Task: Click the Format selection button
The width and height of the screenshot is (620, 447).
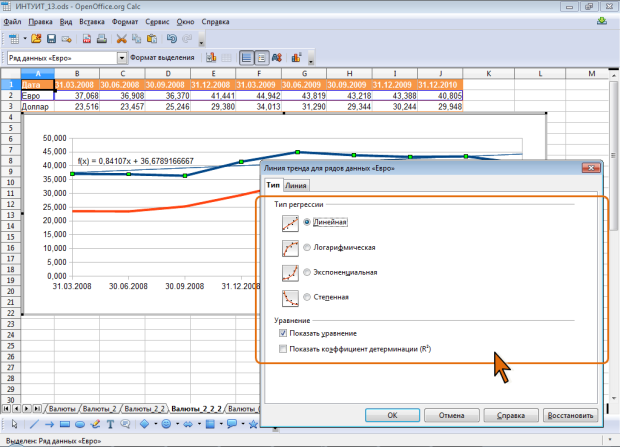Action: (x=162, y=58)
